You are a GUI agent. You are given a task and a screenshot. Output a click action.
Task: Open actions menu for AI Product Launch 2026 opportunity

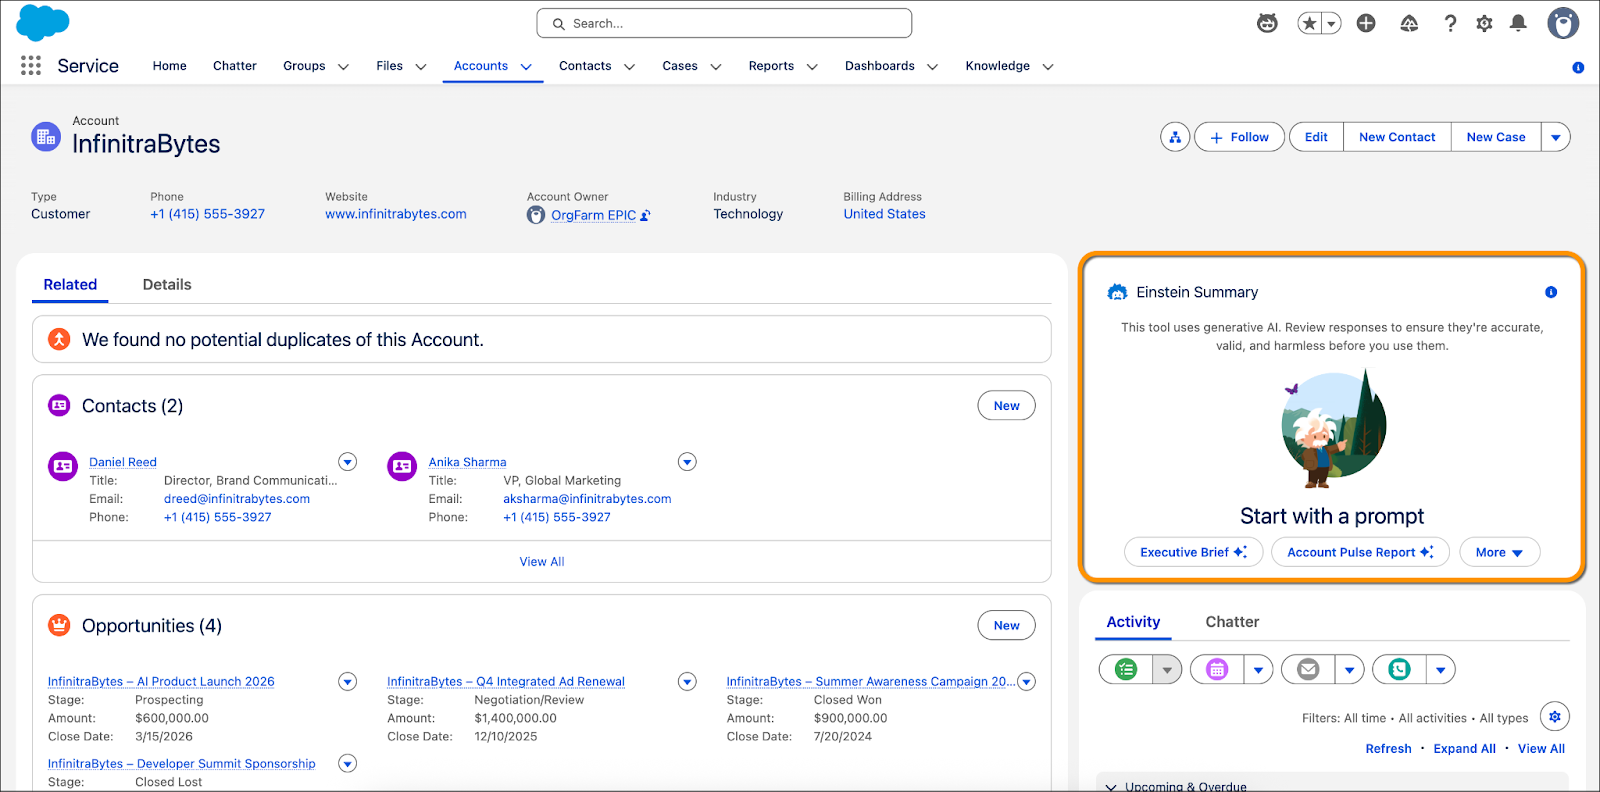pos(348,682)
